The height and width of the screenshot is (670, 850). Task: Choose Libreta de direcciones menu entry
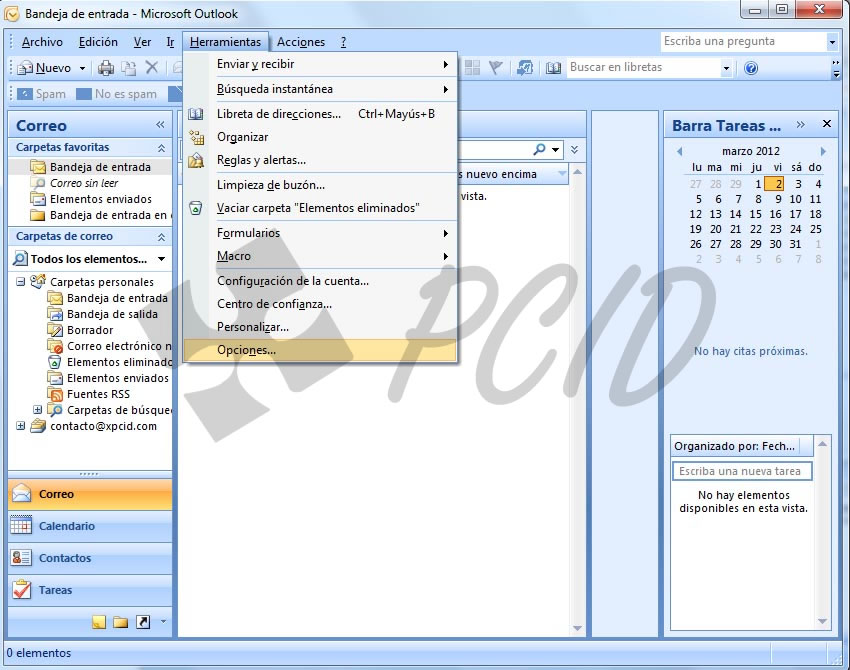click(320, 114)
